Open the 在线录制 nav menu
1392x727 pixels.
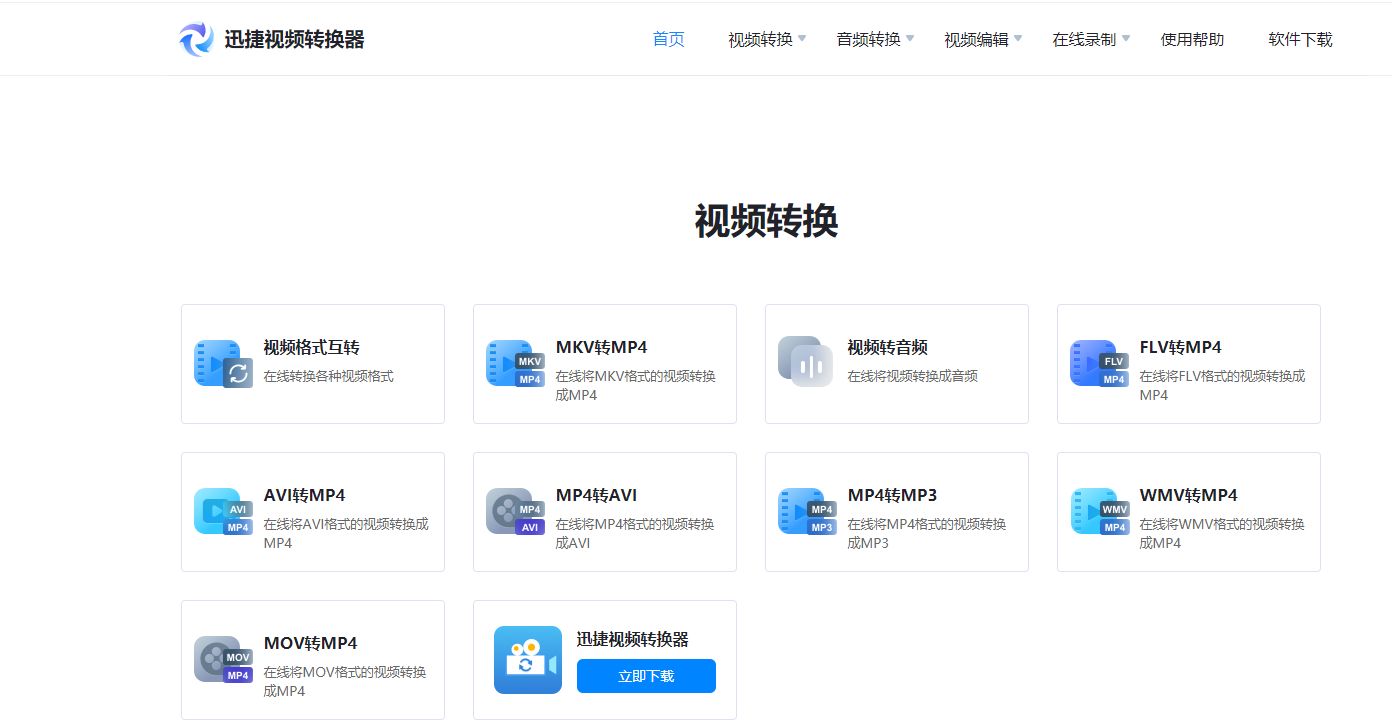pyautogui.click(x=1084, y=40)
